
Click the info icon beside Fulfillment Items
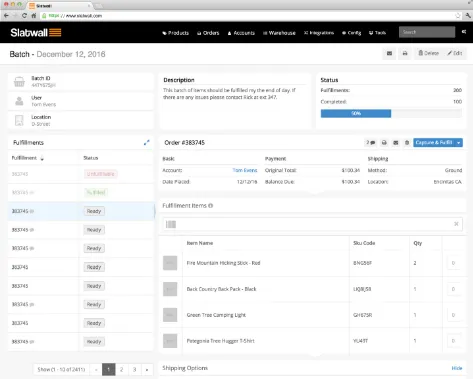pos(211,206)
